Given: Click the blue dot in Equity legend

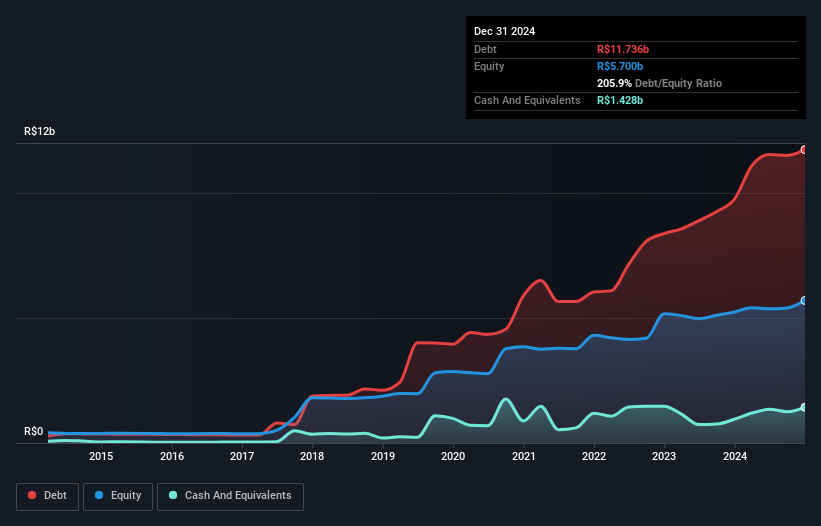Looking at the screenshot, I should [x=98, y=495].
